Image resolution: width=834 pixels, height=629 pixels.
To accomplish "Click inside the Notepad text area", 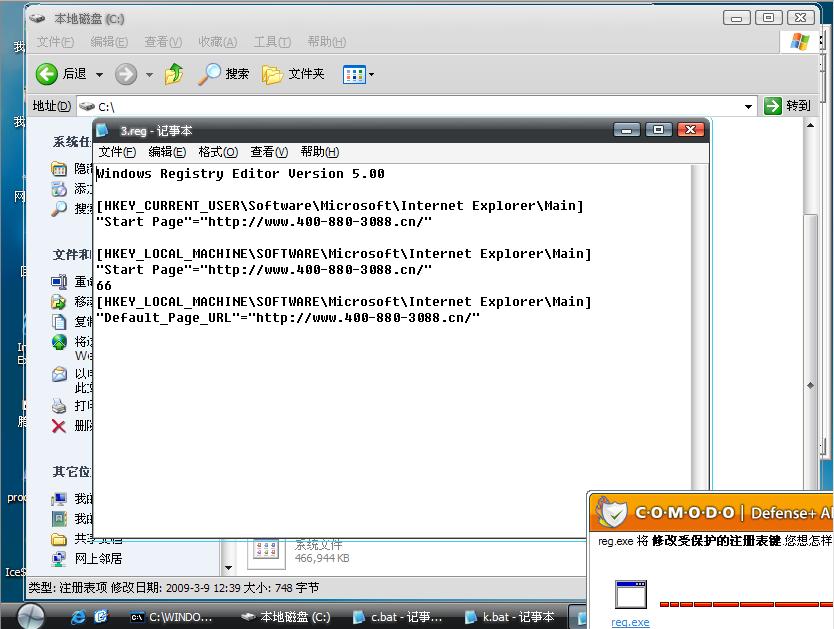I will point(393,350).
